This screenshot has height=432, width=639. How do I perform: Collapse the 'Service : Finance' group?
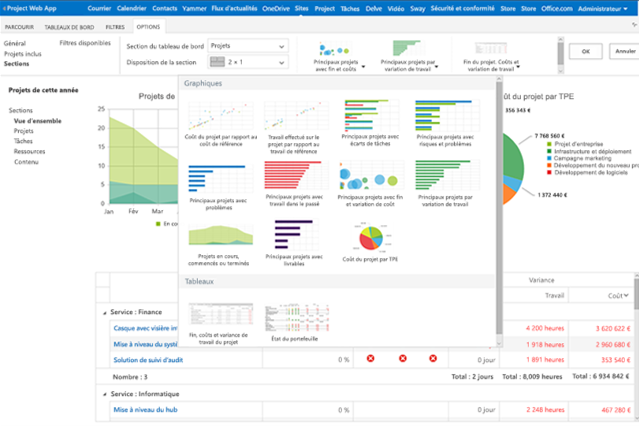[x=104, y=313]
